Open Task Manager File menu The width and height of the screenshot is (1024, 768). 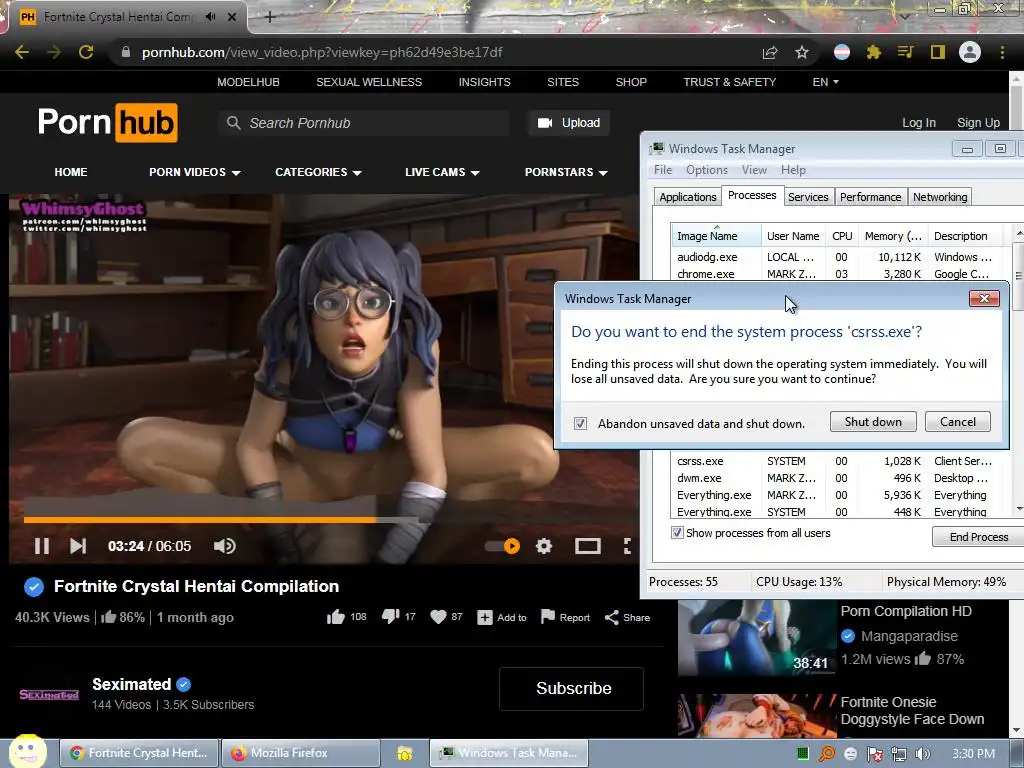(x=663, y=170)
